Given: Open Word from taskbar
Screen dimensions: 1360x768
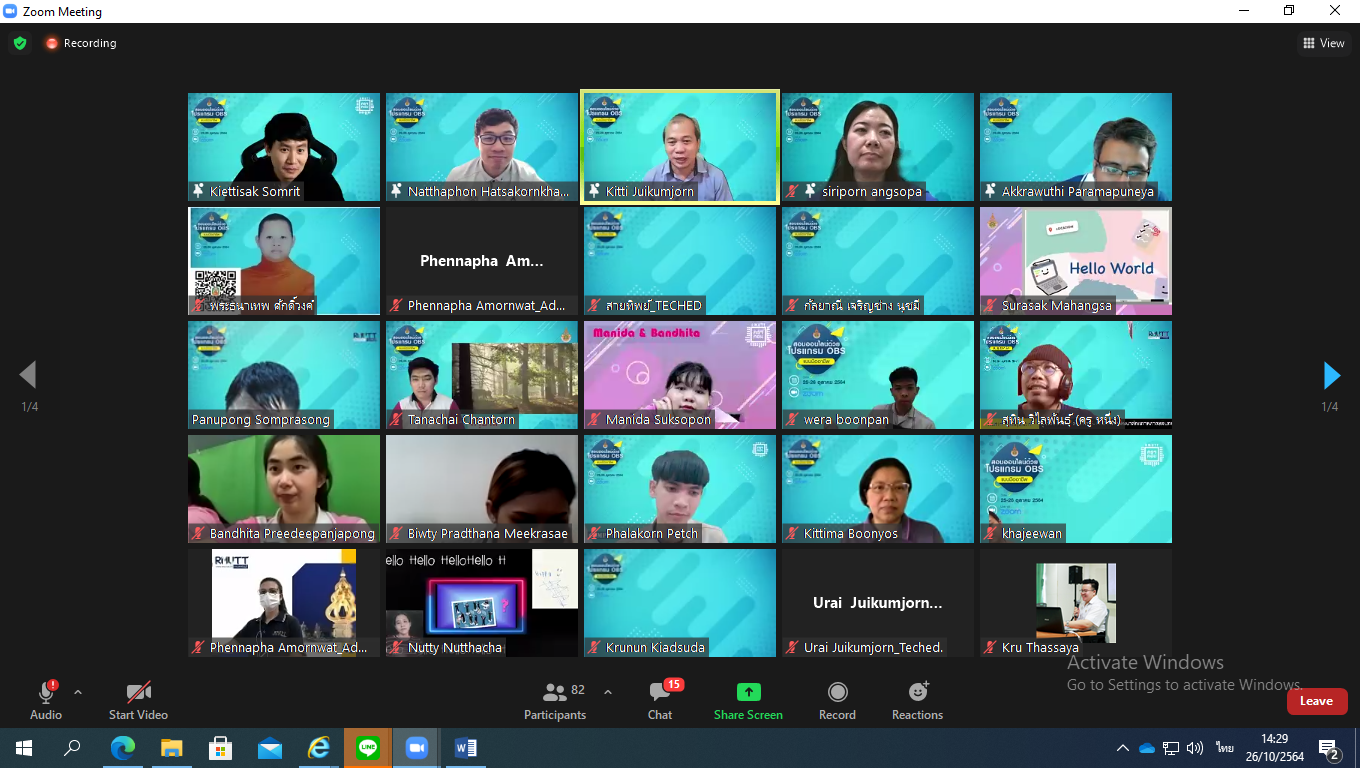Looking at the screenshot, I should pos(466,747).
